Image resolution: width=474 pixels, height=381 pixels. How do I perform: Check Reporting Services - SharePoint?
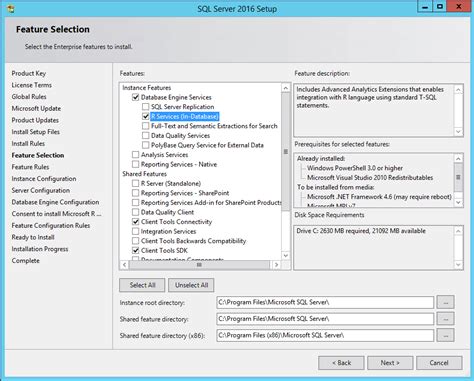tap(135, 193)
